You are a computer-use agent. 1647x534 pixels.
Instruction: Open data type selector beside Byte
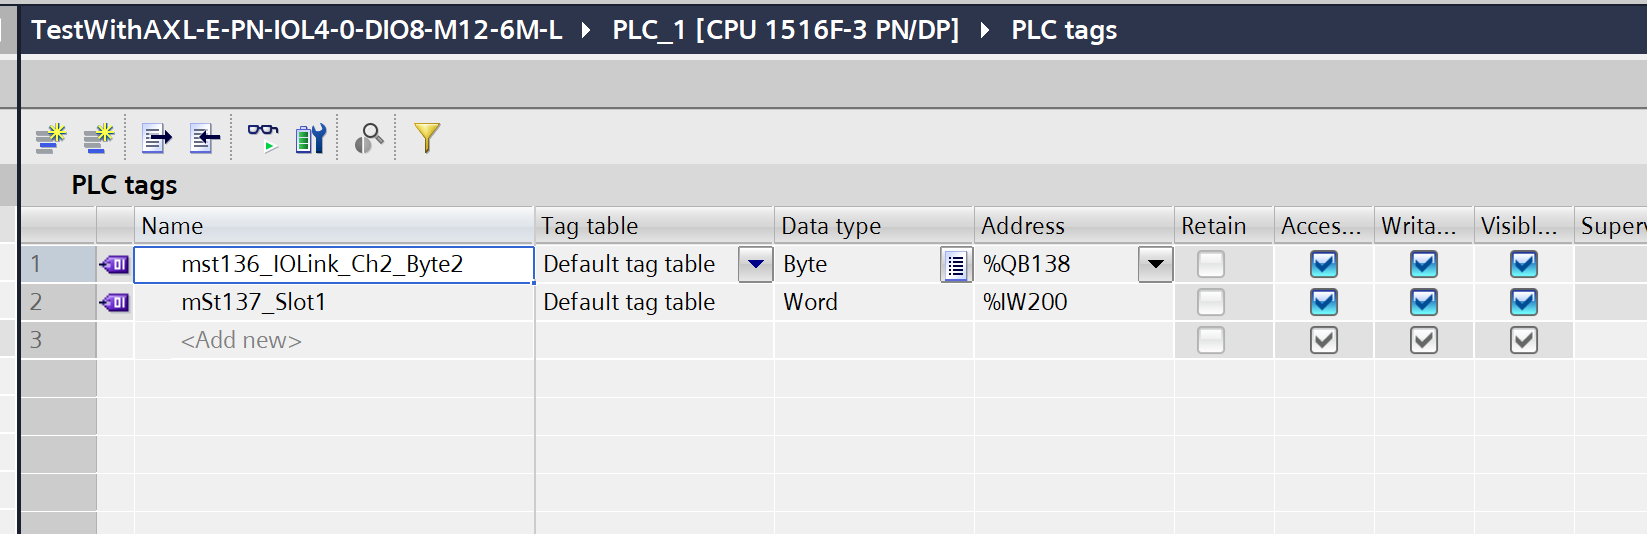(x=955, y=265)
